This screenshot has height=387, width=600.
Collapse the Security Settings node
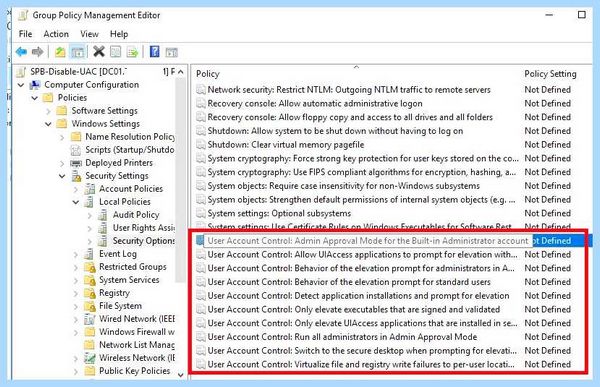[x=62, y=176]
